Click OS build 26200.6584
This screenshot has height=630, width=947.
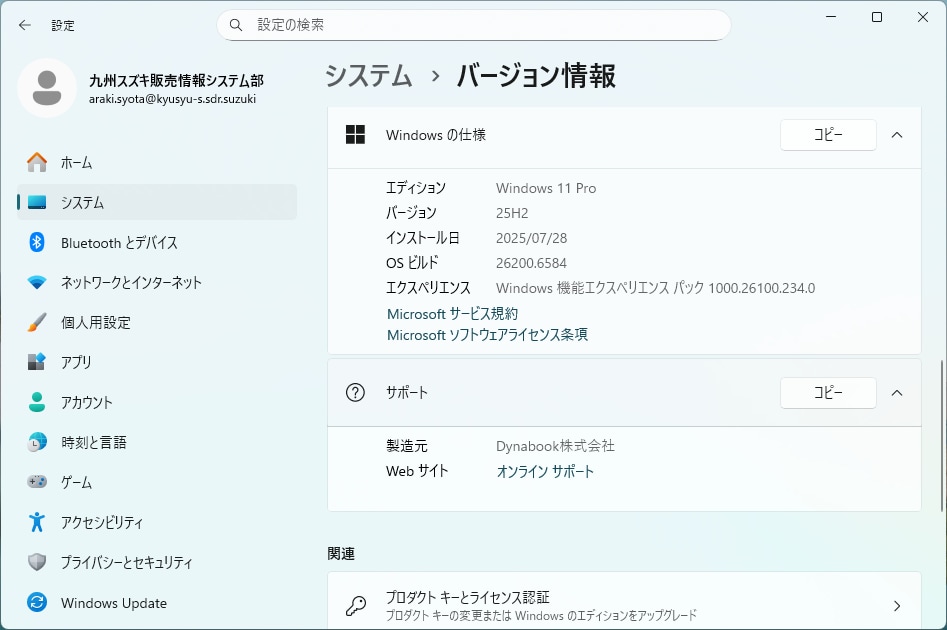(531, 263)
